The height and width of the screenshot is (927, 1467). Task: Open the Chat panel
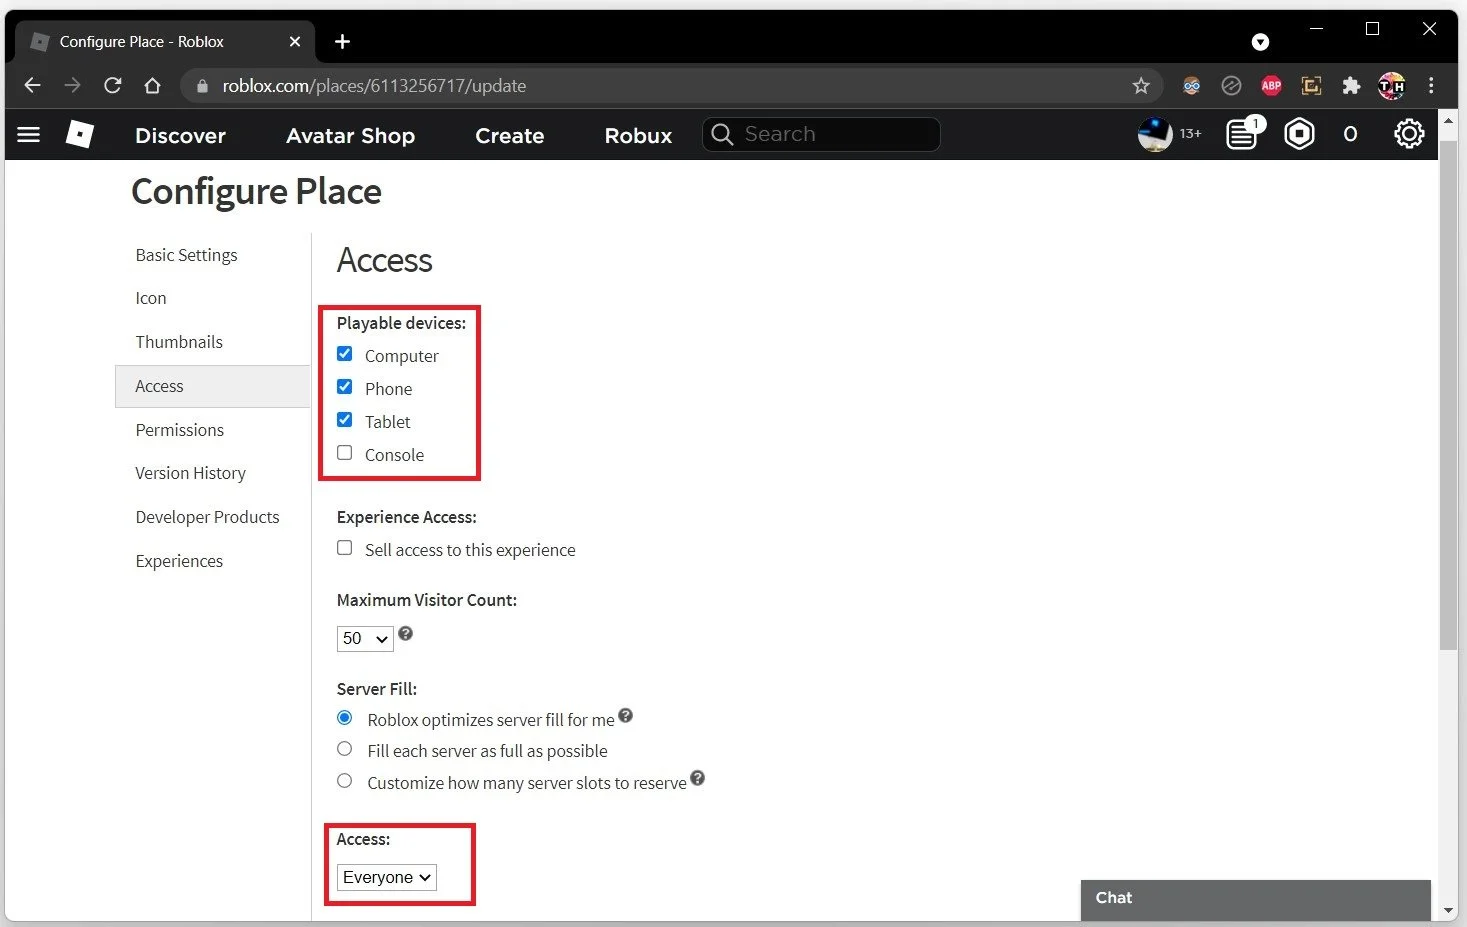1255,898
